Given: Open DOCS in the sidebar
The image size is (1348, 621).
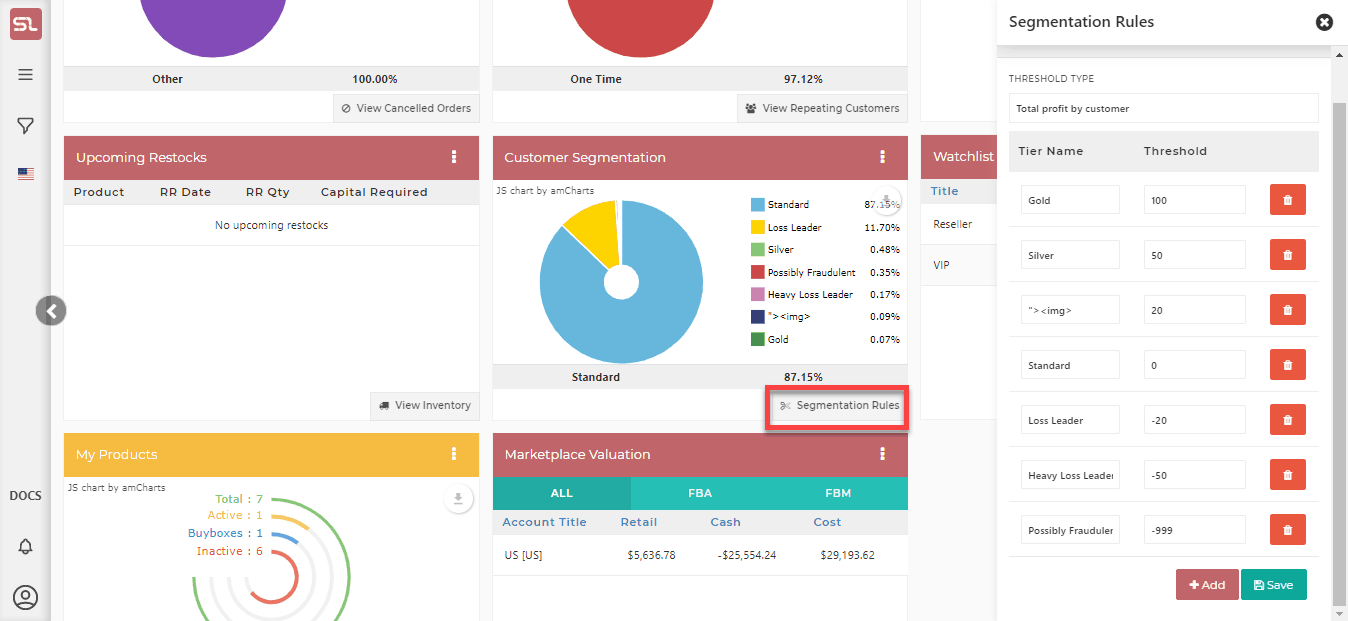Looking at the screenshot, I should pyautogui.click(x=26, y=496).
